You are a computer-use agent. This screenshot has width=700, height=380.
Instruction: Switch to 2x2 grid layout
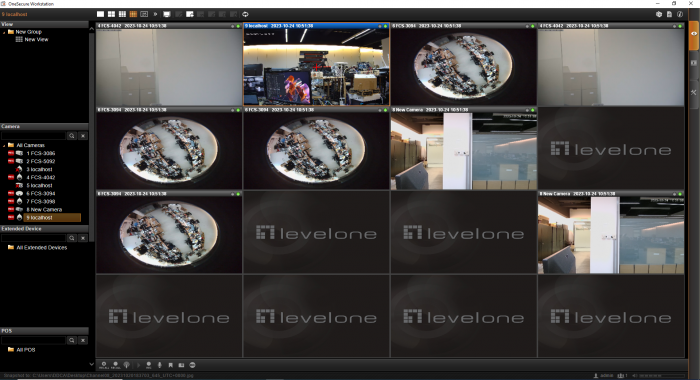[111, 14]
